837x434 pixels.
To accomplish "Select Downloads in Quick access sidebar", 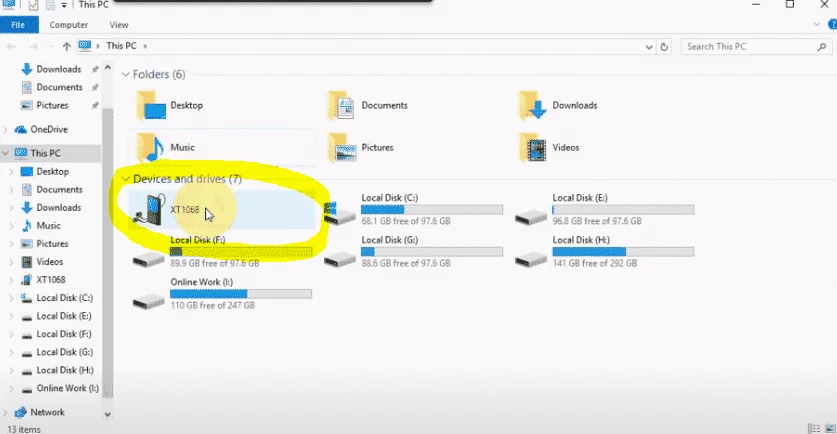I will point(59,69).
